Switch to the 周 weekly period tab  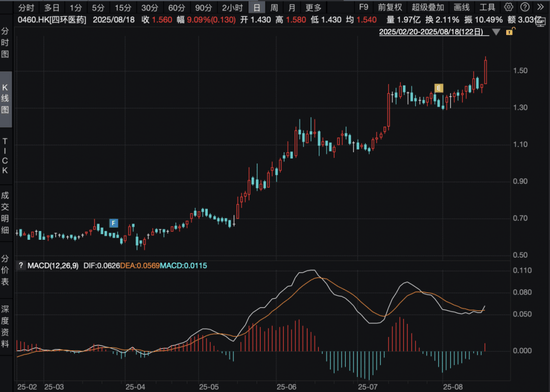point(274,7)
